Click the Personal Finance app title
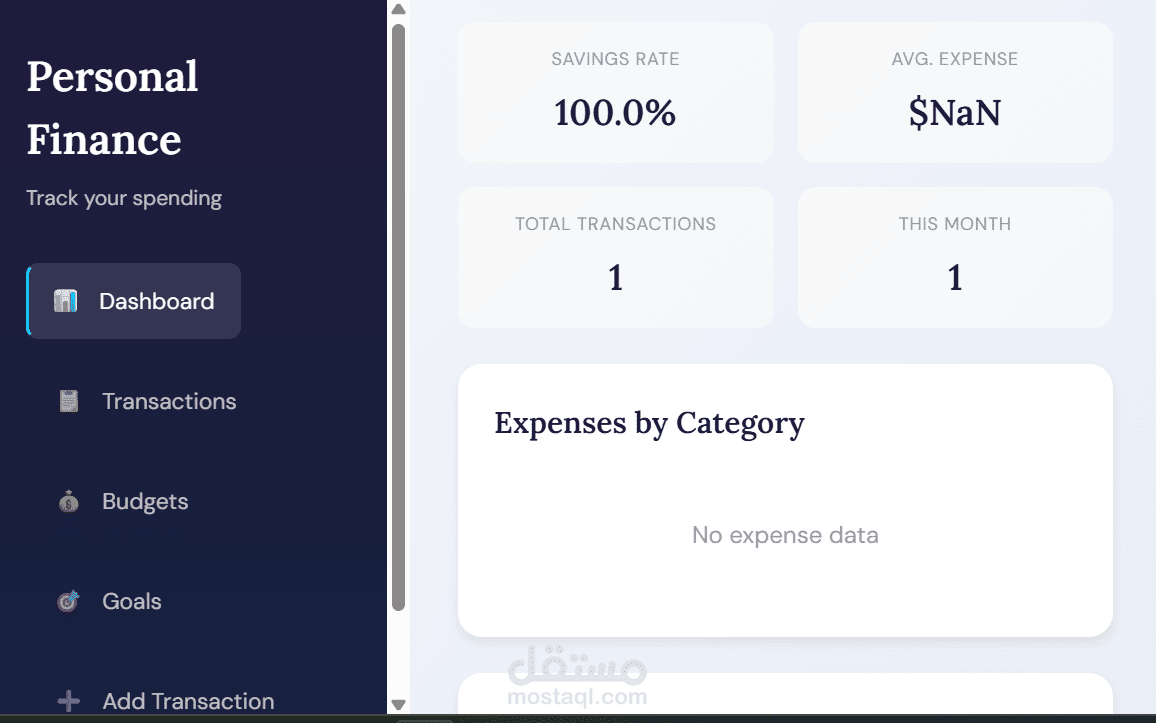This screenshot has height=723, width=1156. (x=112, y=108)
